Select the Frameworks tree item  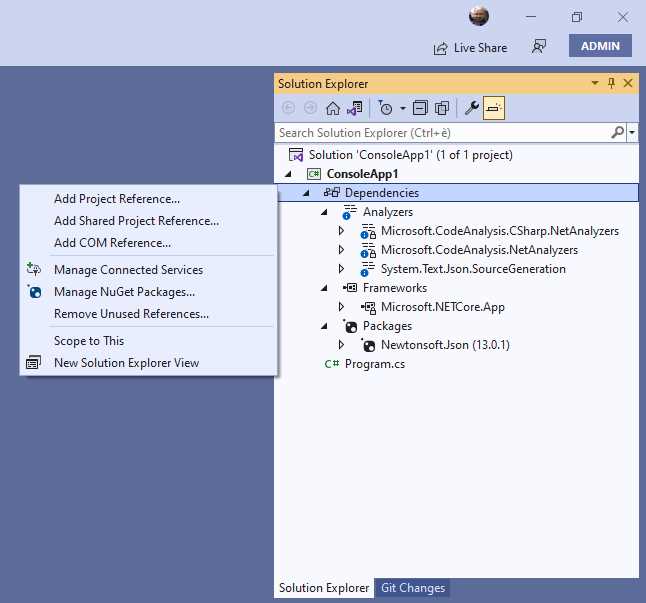tap(395, 288)
